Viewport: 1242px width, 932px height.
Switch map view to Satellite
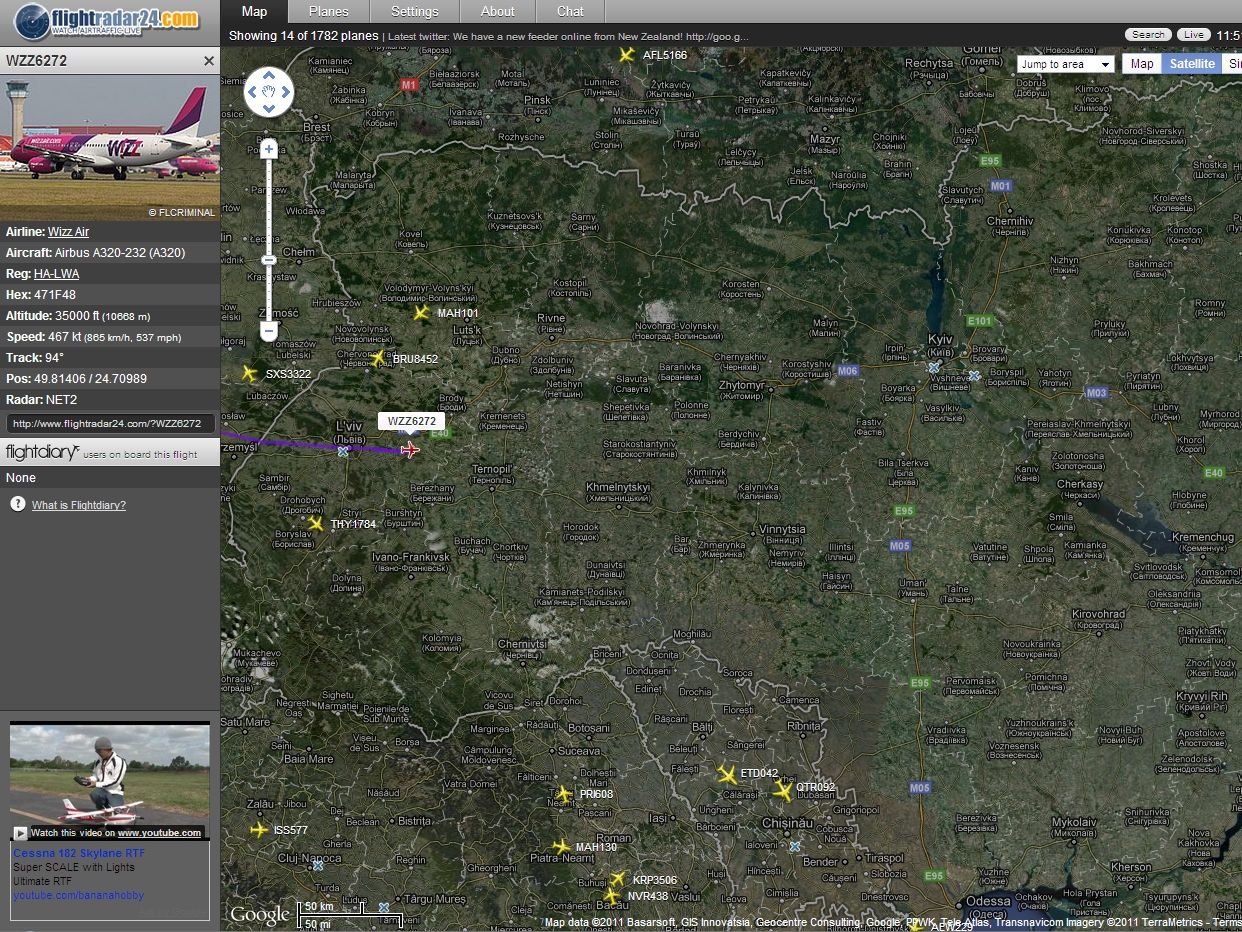(1192, 64)
